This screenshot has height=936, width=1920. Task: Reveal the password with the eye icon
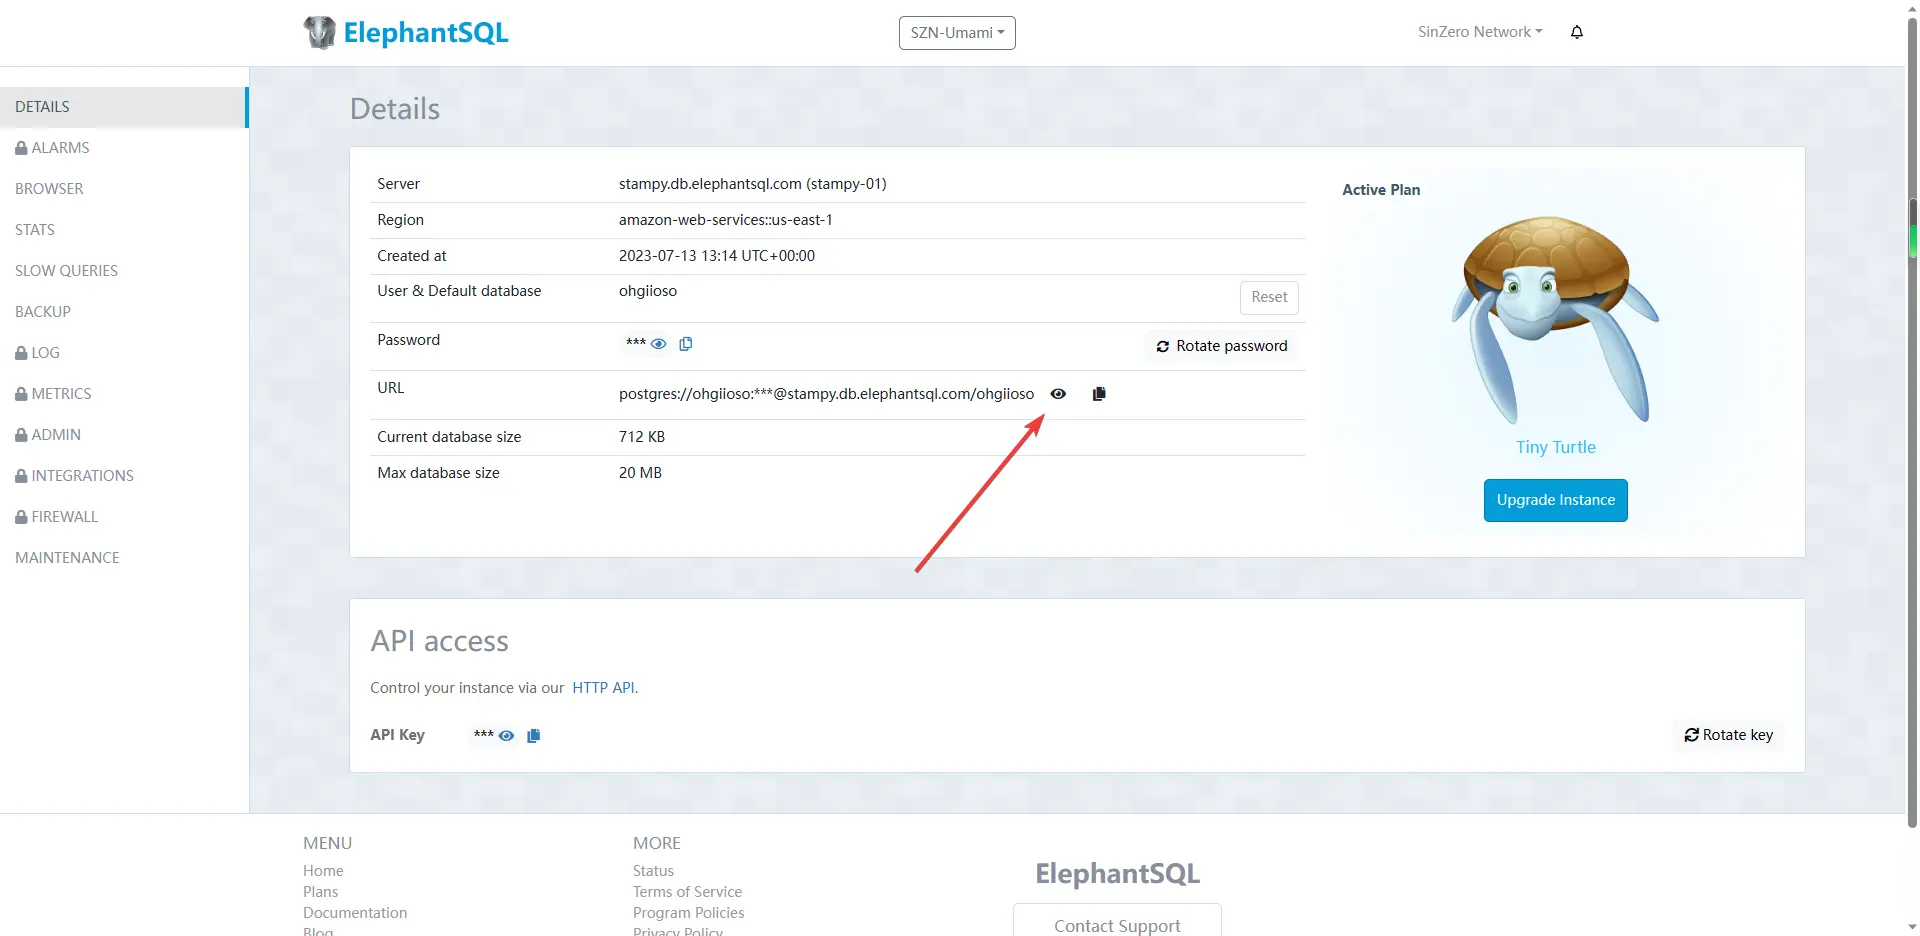click(659, 344)
